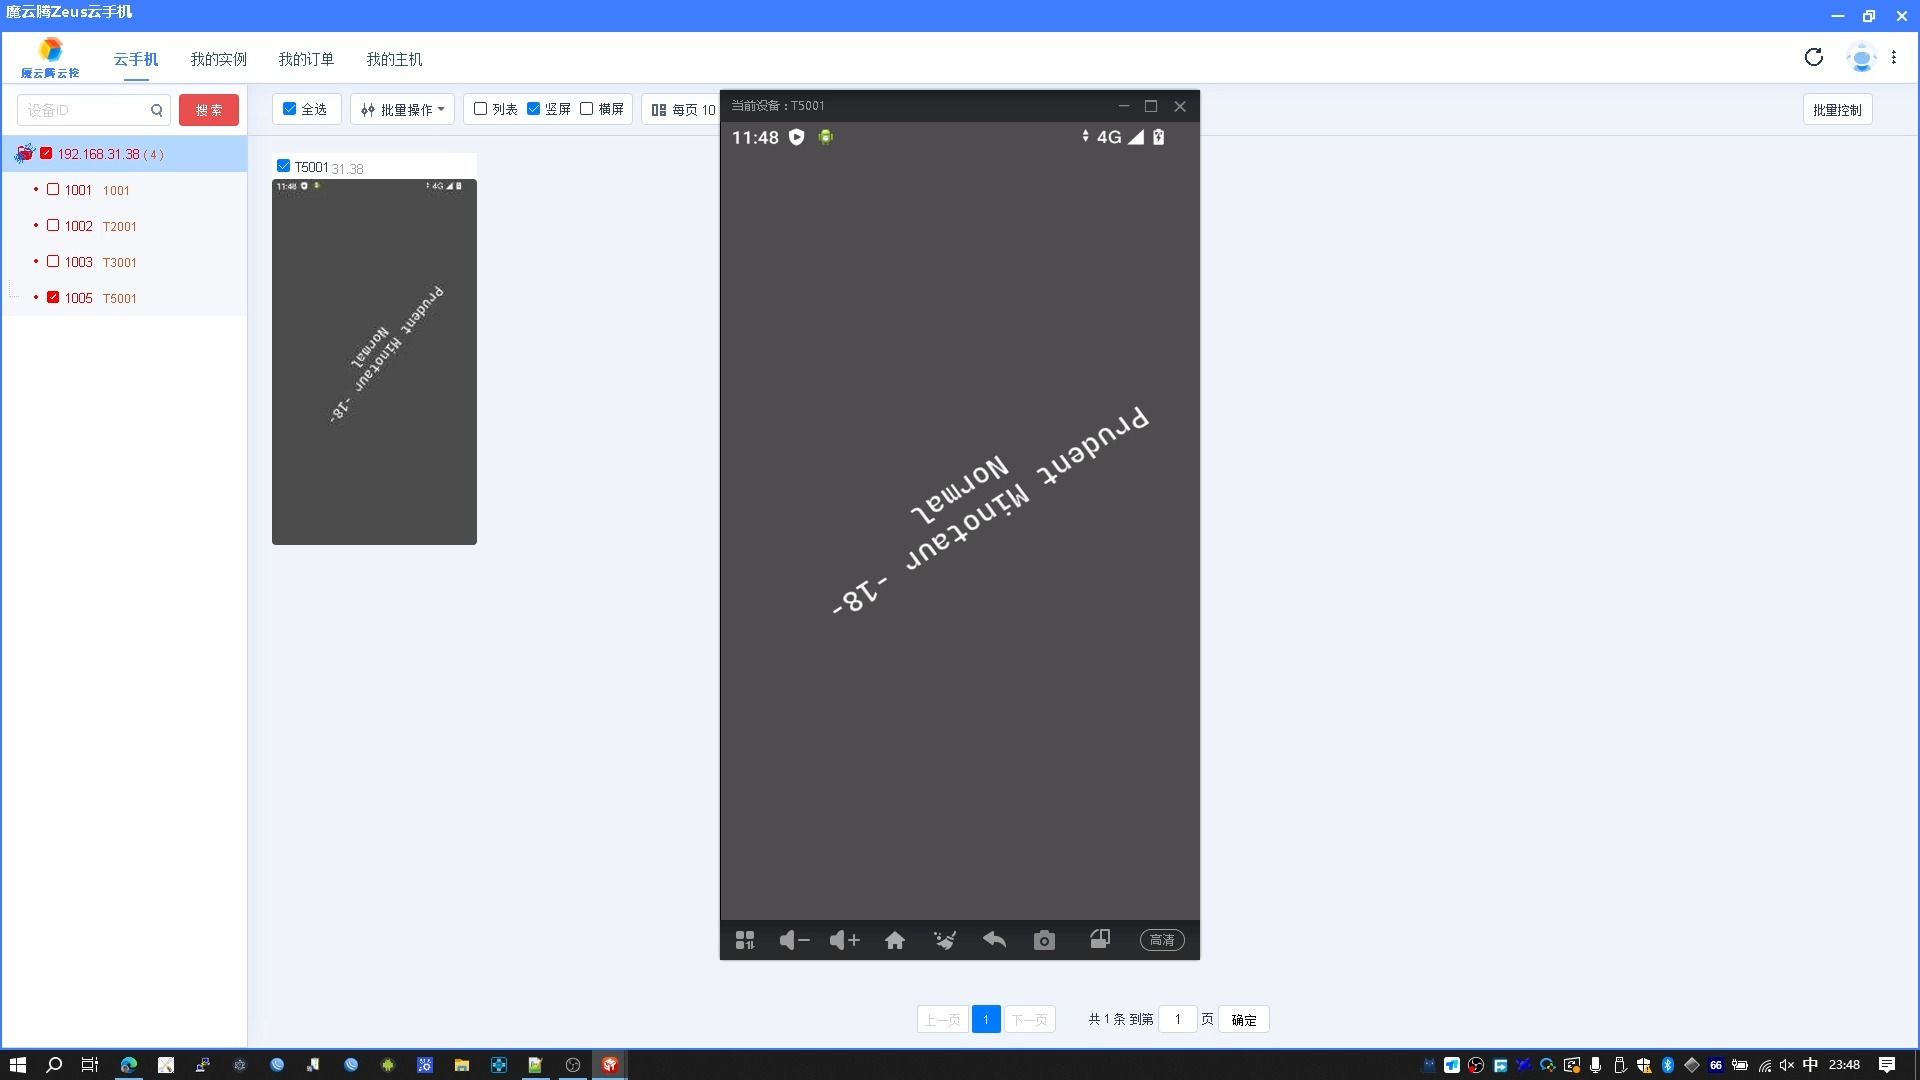Click the volume down icon
1920x1080 pixels.
[x=795, y=939]
